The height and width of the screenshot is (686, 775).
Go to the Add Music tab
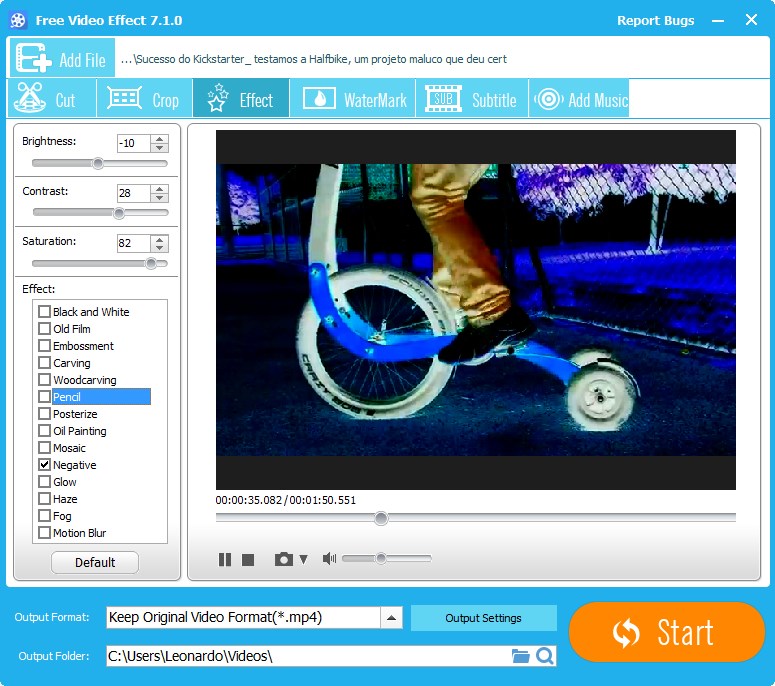tap(579, 98)
